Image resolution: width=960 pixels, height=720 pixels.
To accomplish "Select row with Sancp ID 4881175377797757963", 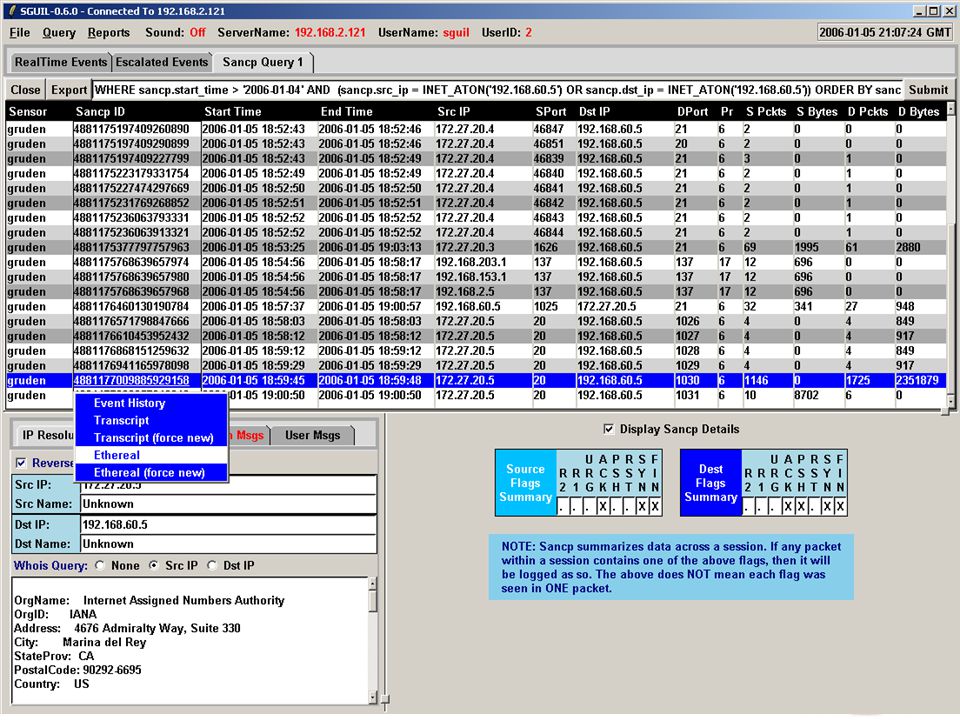I will click(476, 247).
